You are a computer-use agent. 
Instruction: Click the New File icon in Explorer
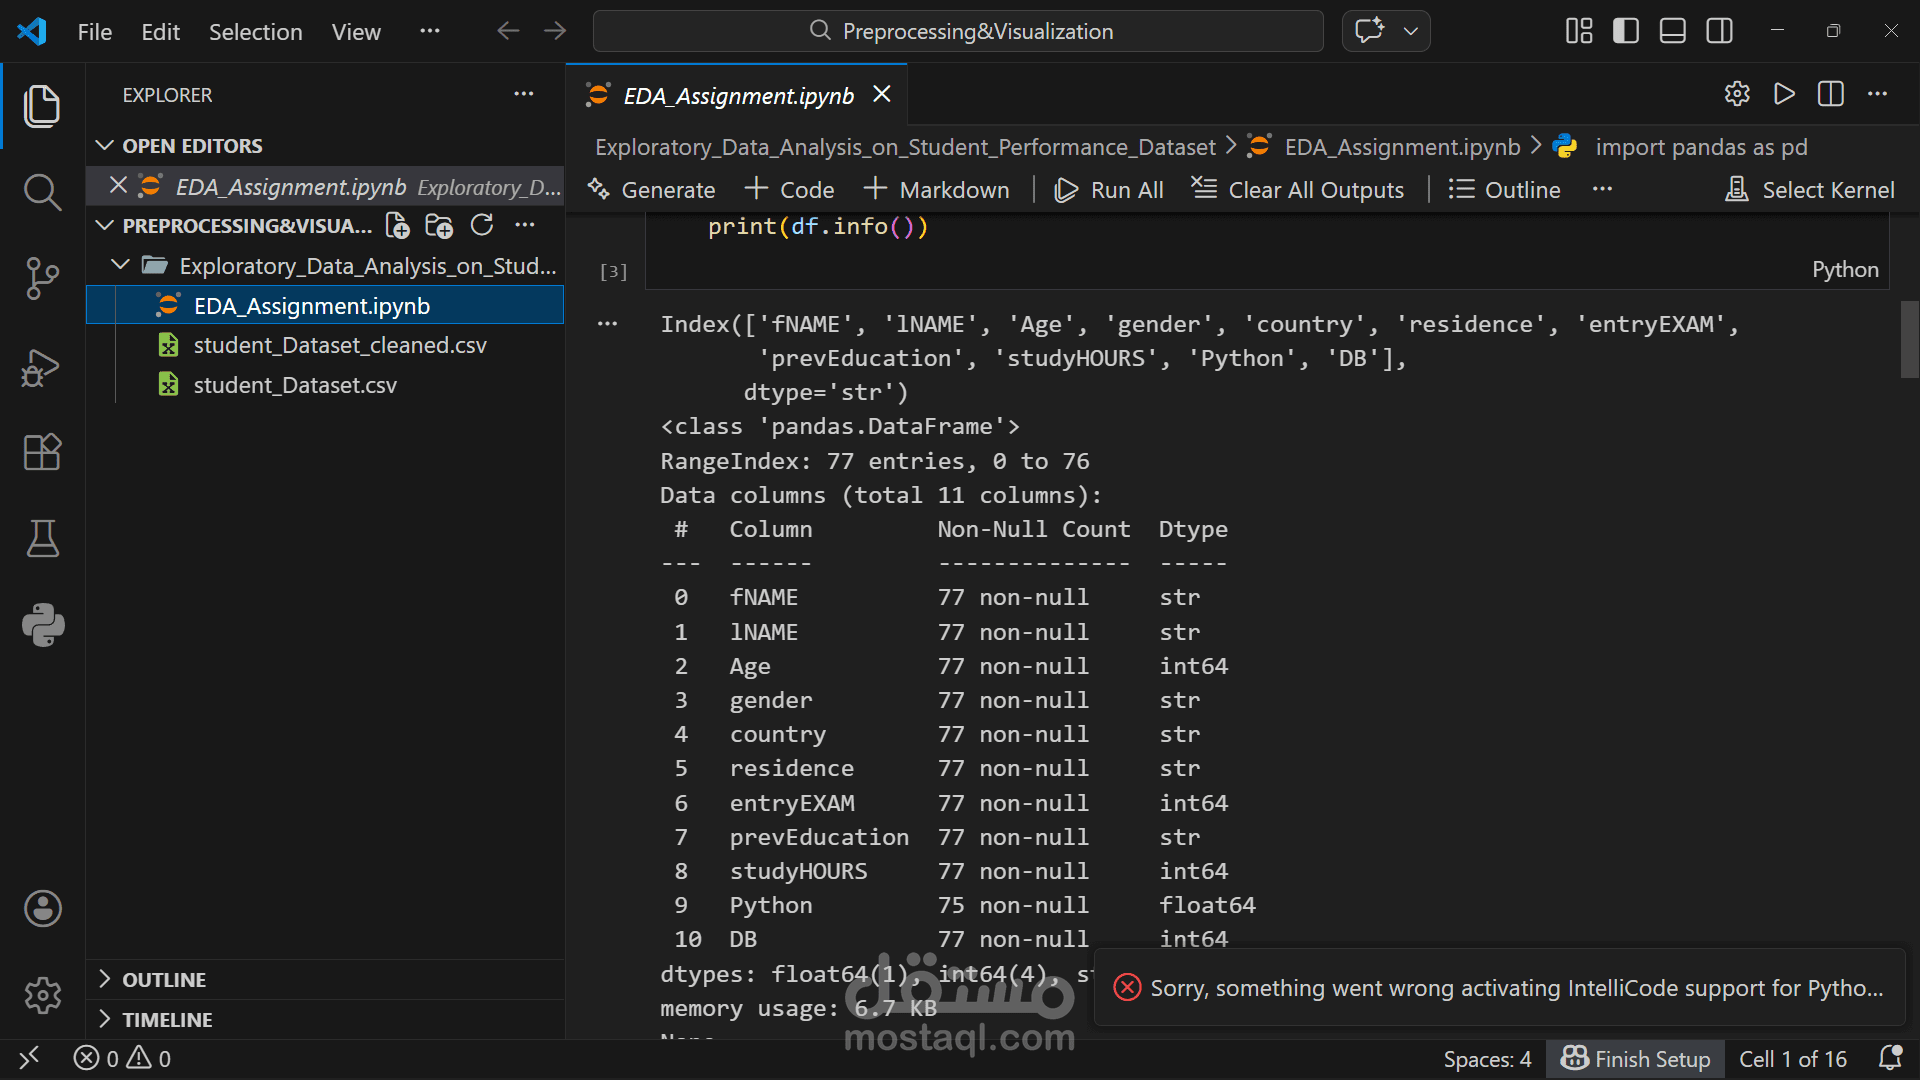[397, 226]
